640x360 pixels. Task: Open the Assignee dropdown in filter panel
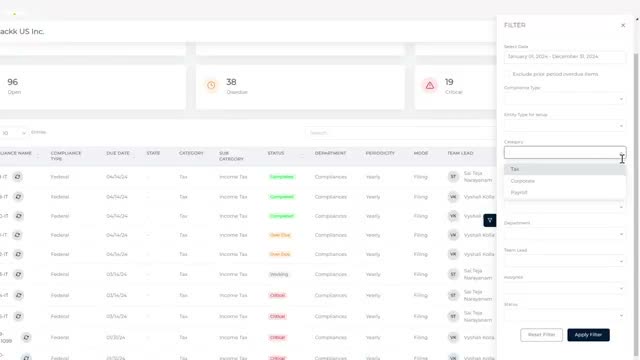(x=565, y=289)
